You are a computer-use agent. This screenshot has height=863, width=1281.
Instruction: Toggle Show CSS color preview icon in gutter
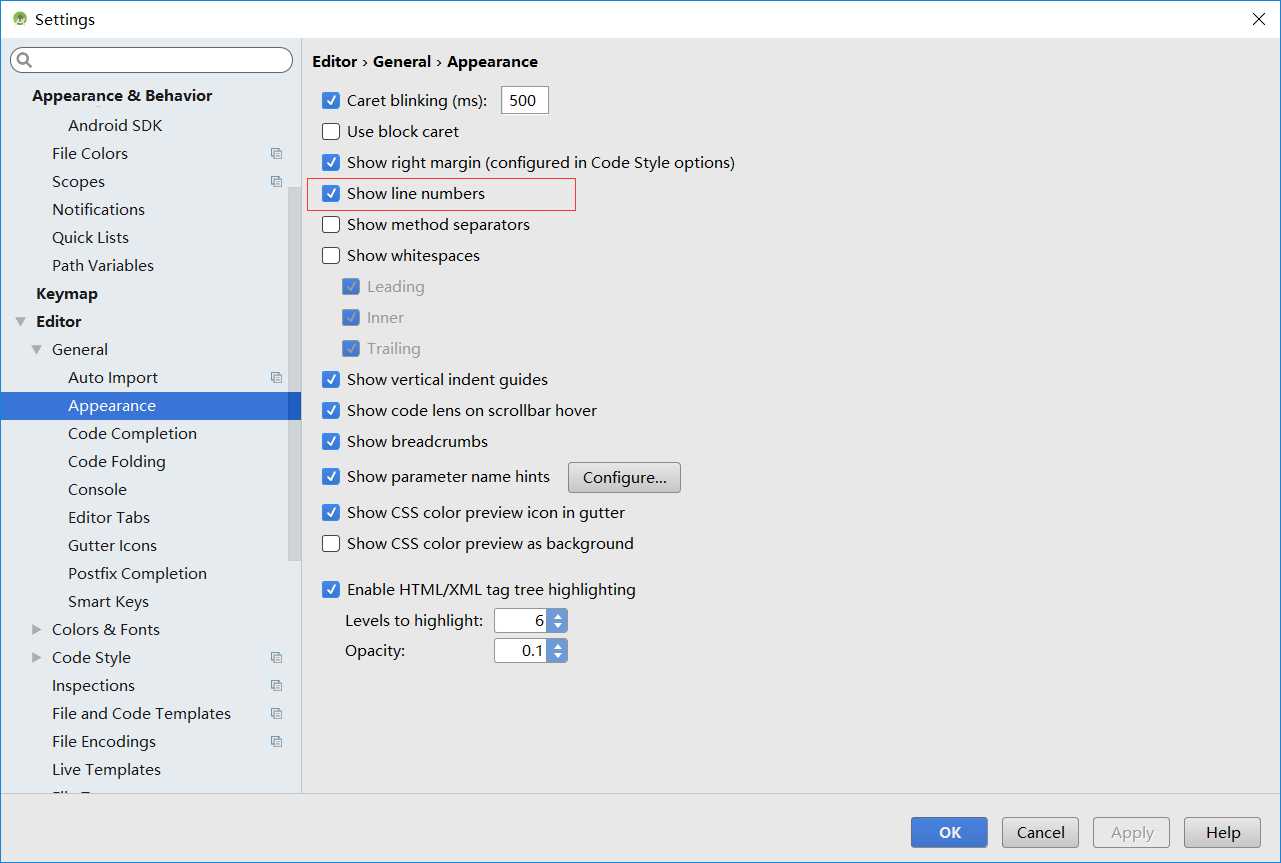tap(331, 512)
